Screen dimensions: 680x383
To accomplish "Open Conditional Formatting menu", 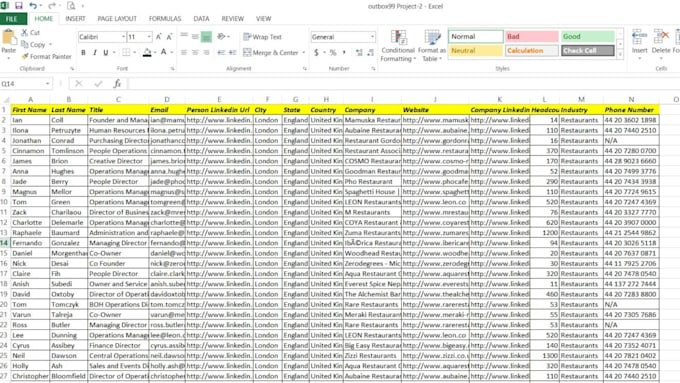I will pyautogui.click(x=398, y=46).
